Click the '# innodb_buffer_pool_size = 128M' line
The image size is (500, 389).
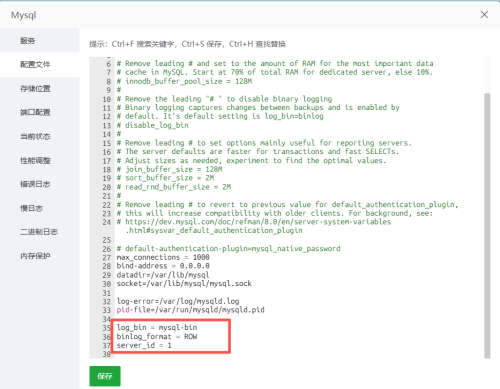[184, 81]
